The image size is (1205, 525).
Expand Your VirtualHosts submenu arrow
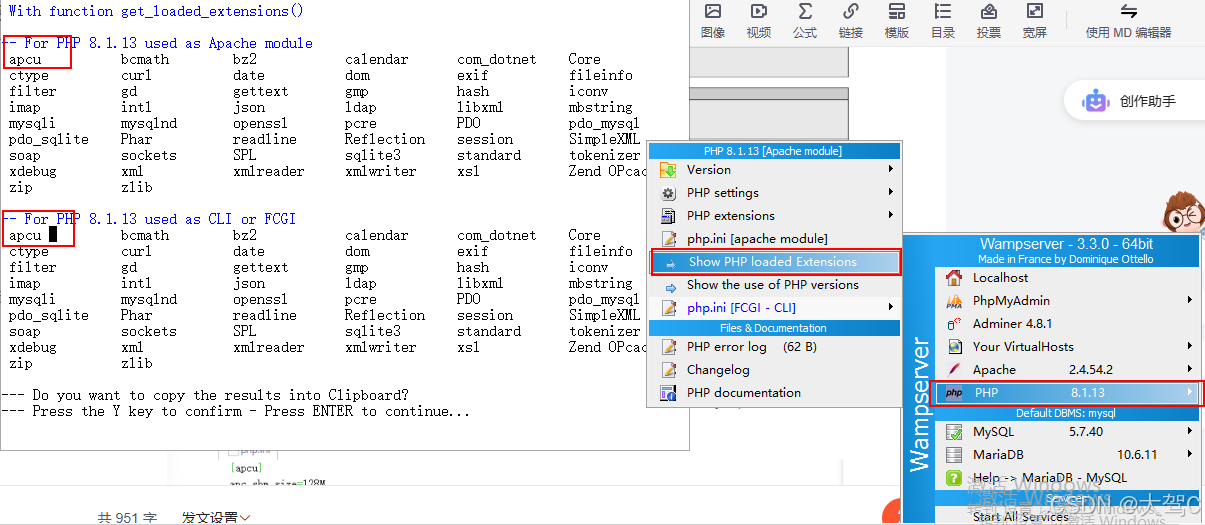[x=1190, y=347]
